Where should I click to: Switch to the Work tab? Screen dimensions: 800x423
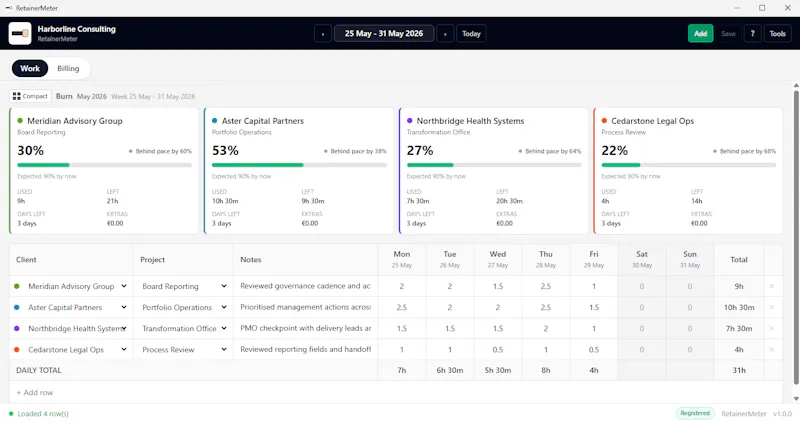30,68
